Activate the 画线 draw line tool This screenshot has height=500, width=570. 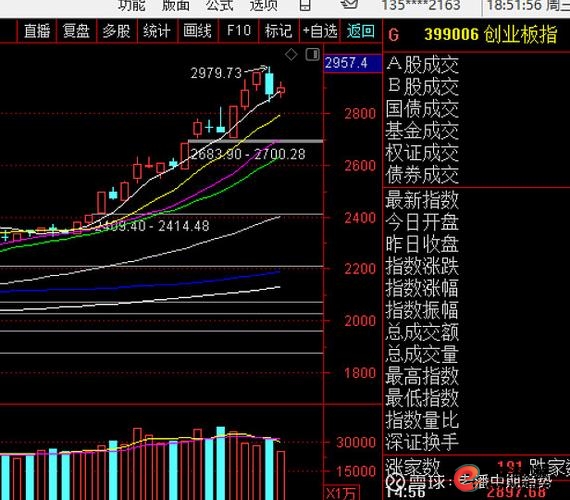click(197, 31)
